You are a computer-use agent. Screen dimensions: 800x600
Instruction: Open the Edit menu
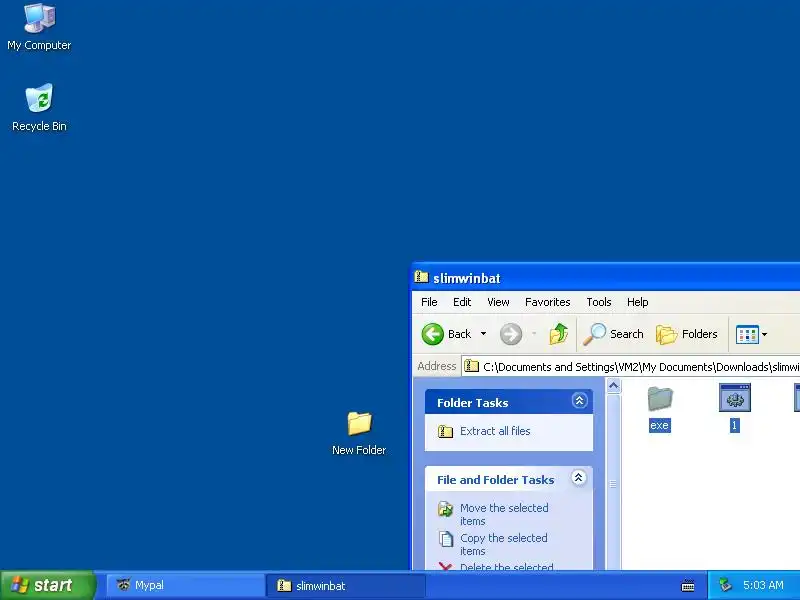[x=462, y=302]
